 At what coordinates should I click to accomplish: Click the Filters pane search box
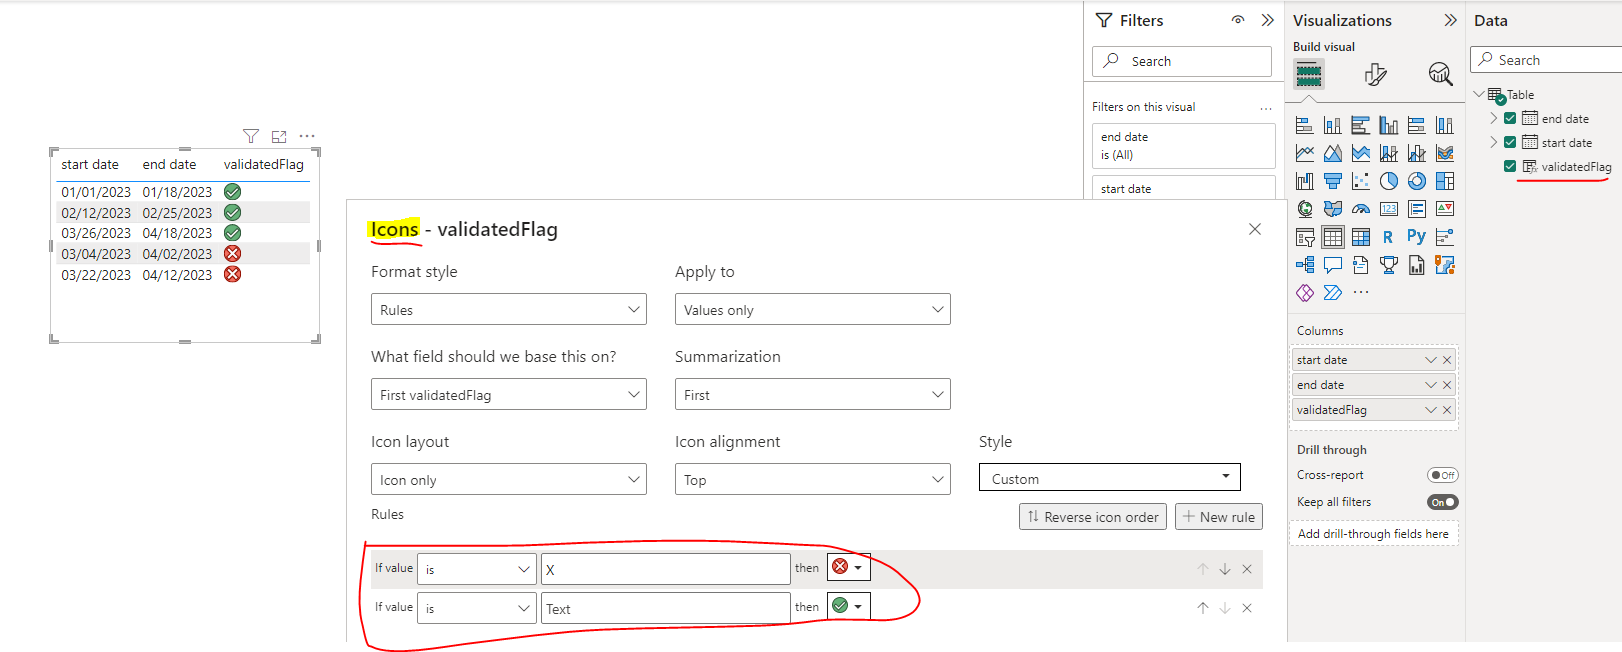point(1182,61)
